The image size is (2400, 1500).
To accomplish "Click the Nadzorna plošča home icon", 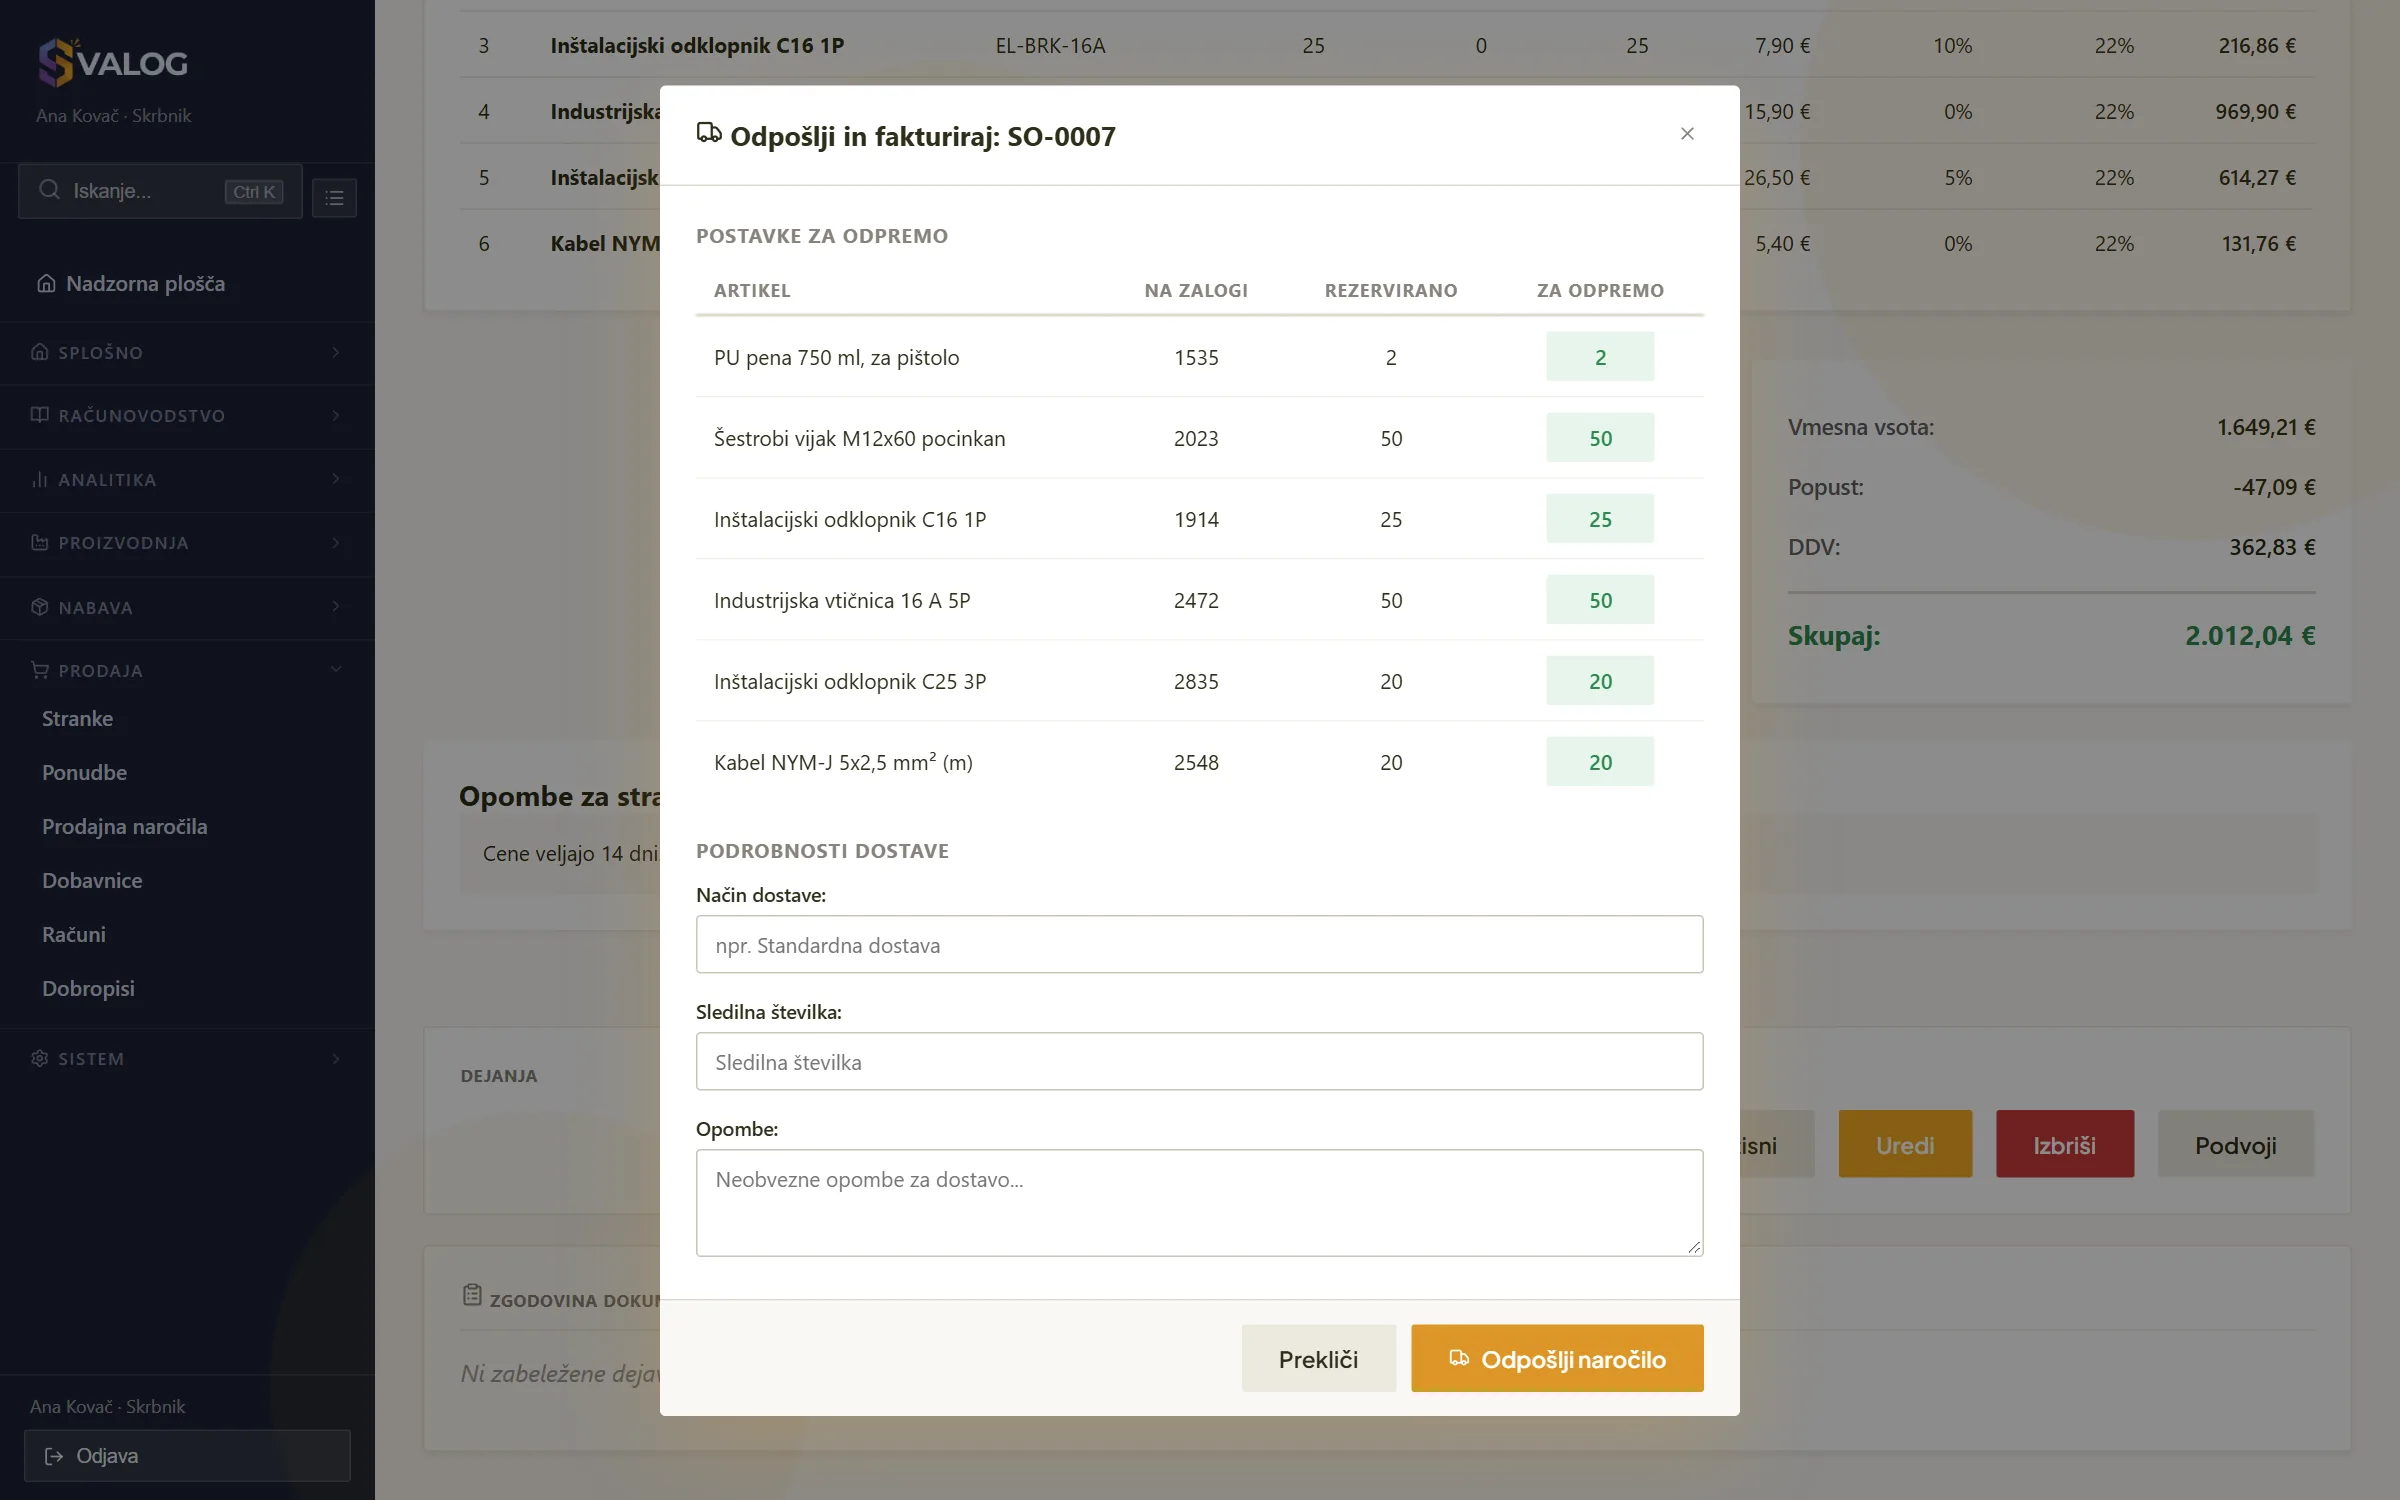I will tap(46, 283).
